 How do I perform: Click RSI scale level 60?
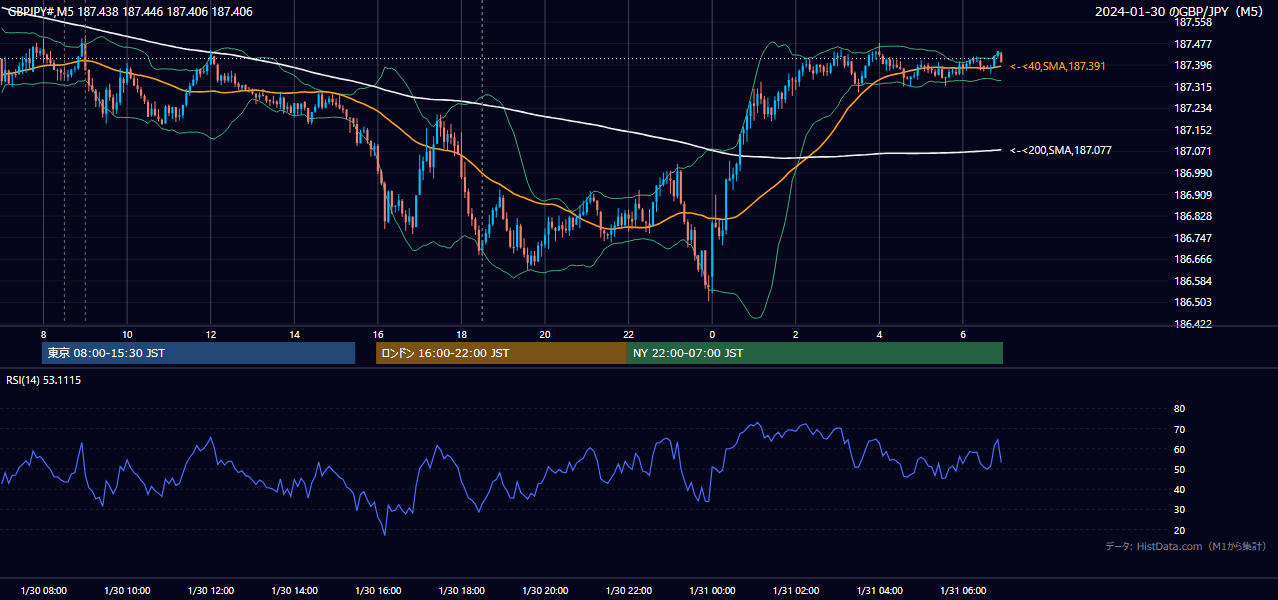coord(1179,449)
